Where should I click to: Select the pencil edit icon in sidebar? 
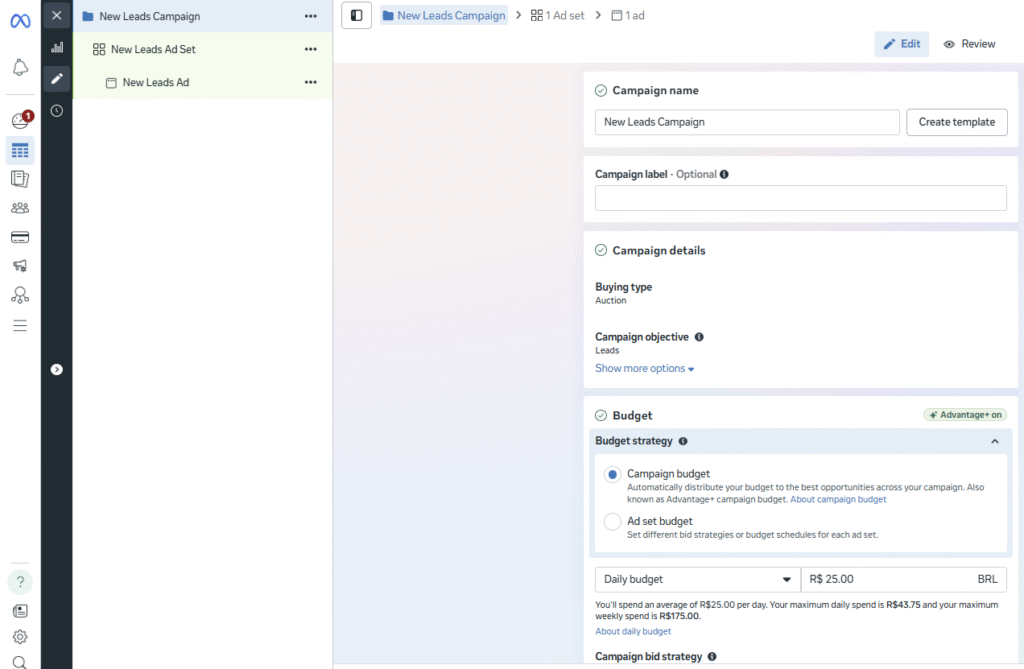click(57, 79)
